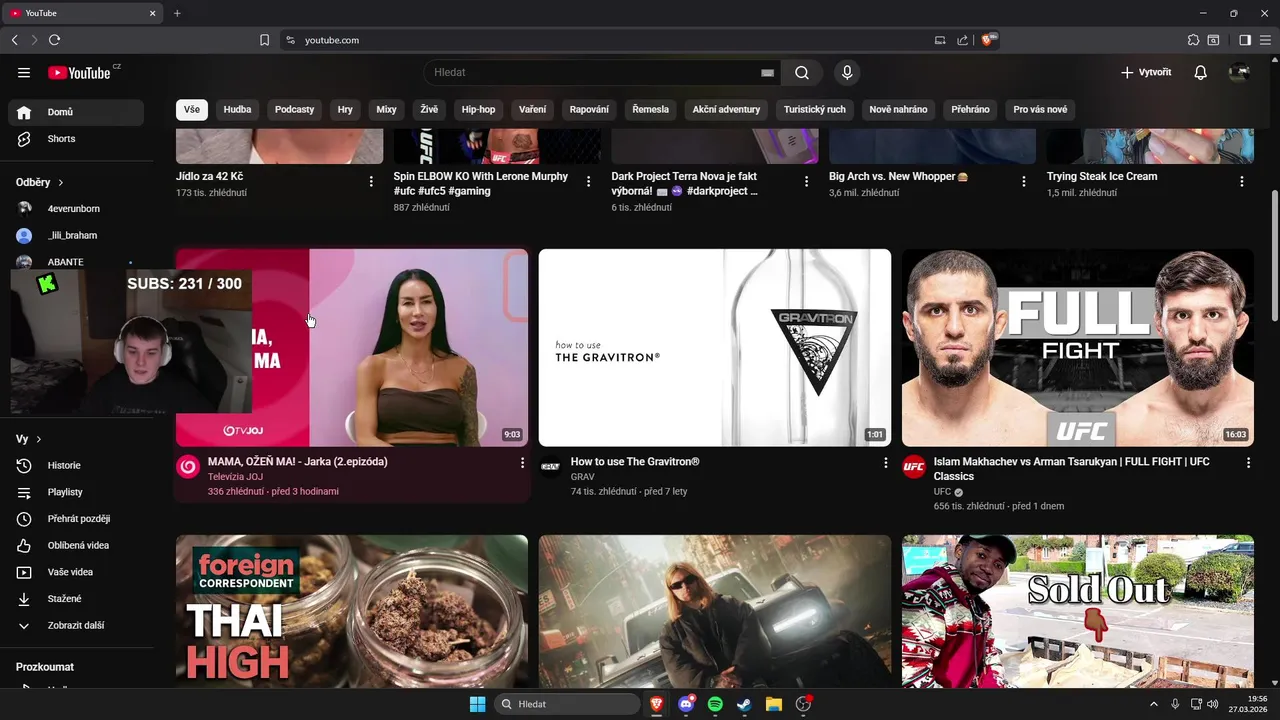Open the YouTube hamburger guide menu
The image size is (1280, 720).
[24, 73]
